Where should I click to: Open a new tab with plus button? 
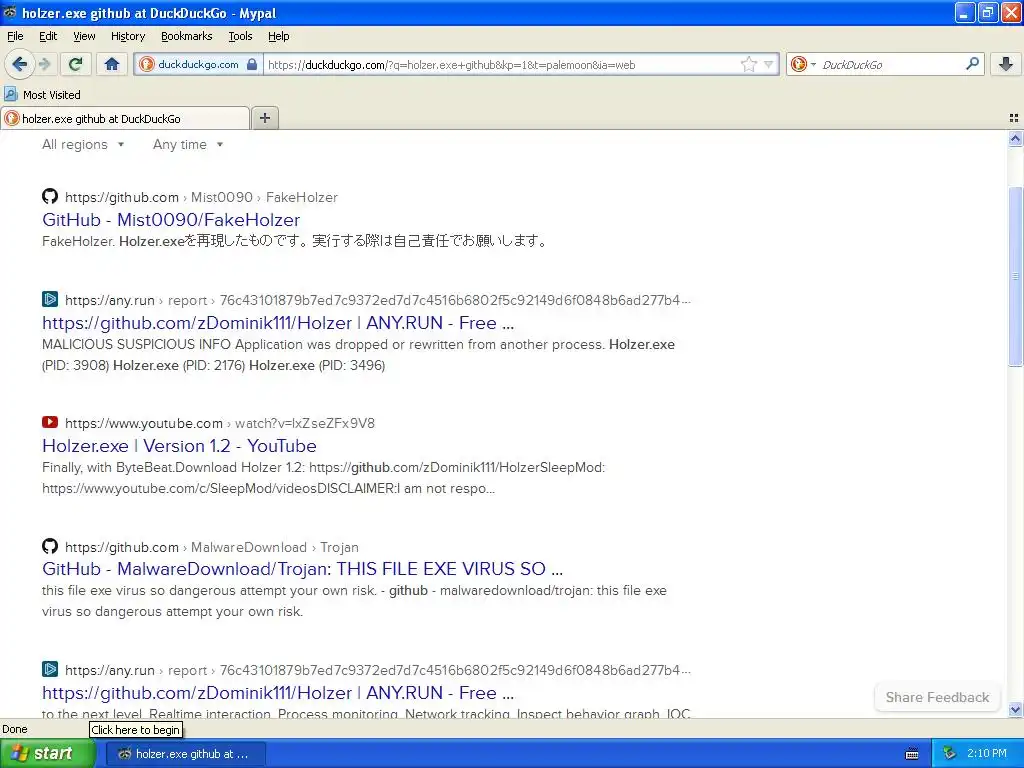[x=265, y=118]
